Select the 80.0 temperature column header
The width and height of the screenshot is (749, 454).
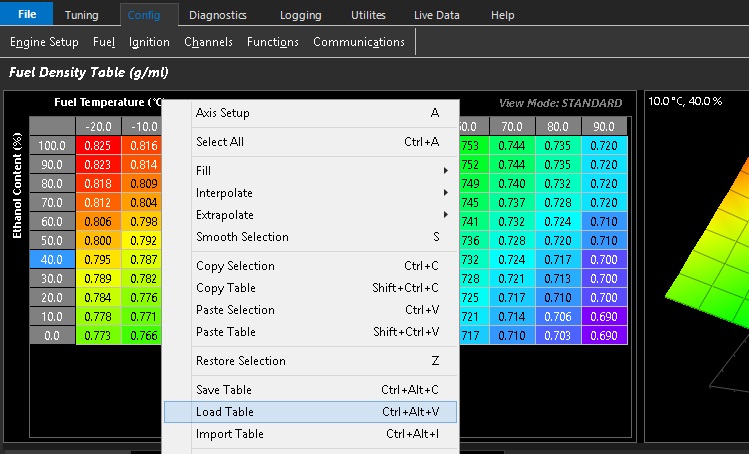(x=557, y=127)
